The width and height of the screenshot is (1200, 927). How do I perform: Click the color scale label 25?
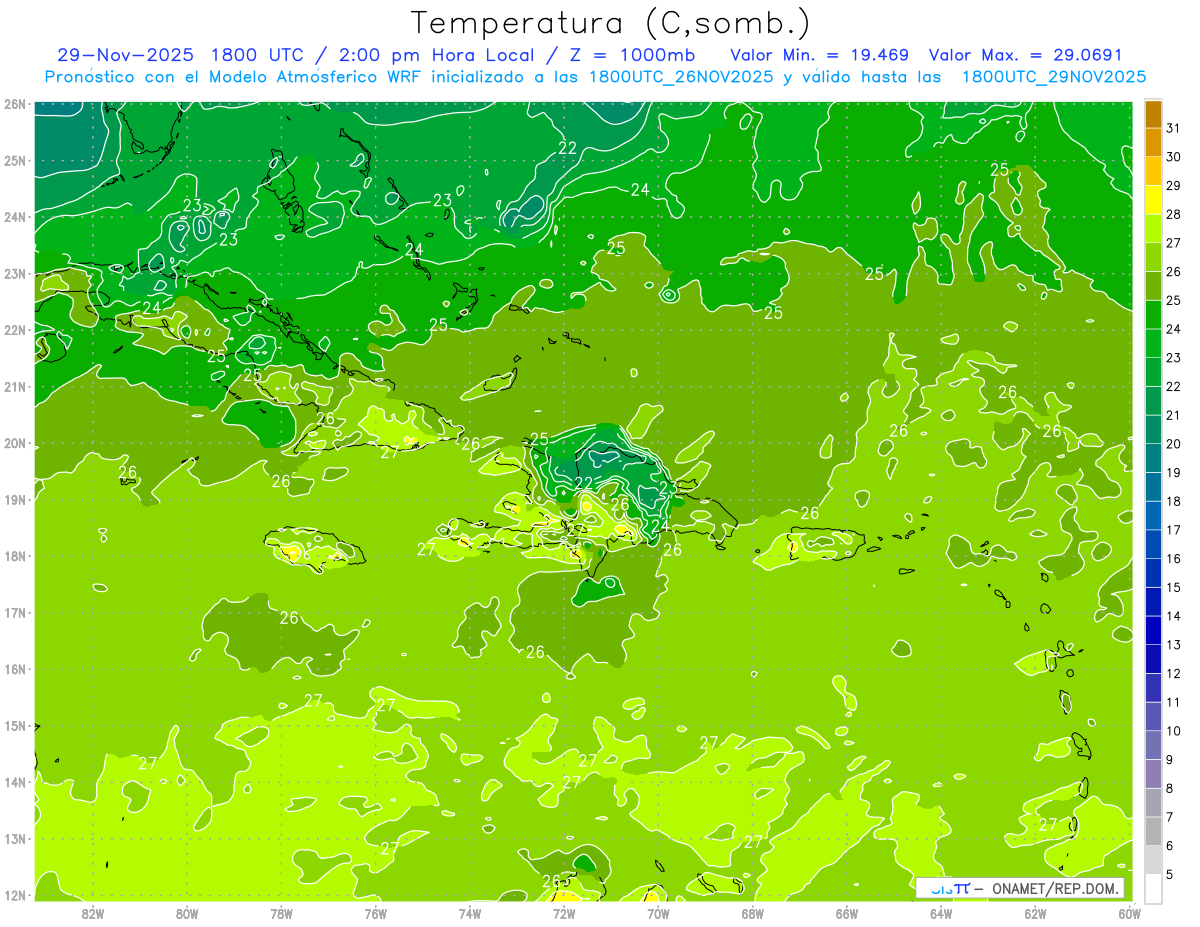(1174, 300)
